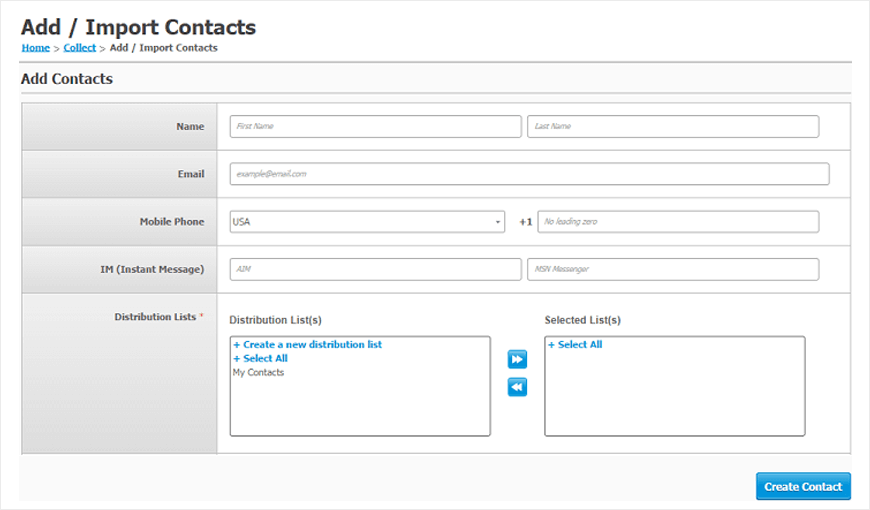The width and height of the screenshot is (870, 510).
Task: Click the Create Contact button
Action: click(x=803, y=486)
